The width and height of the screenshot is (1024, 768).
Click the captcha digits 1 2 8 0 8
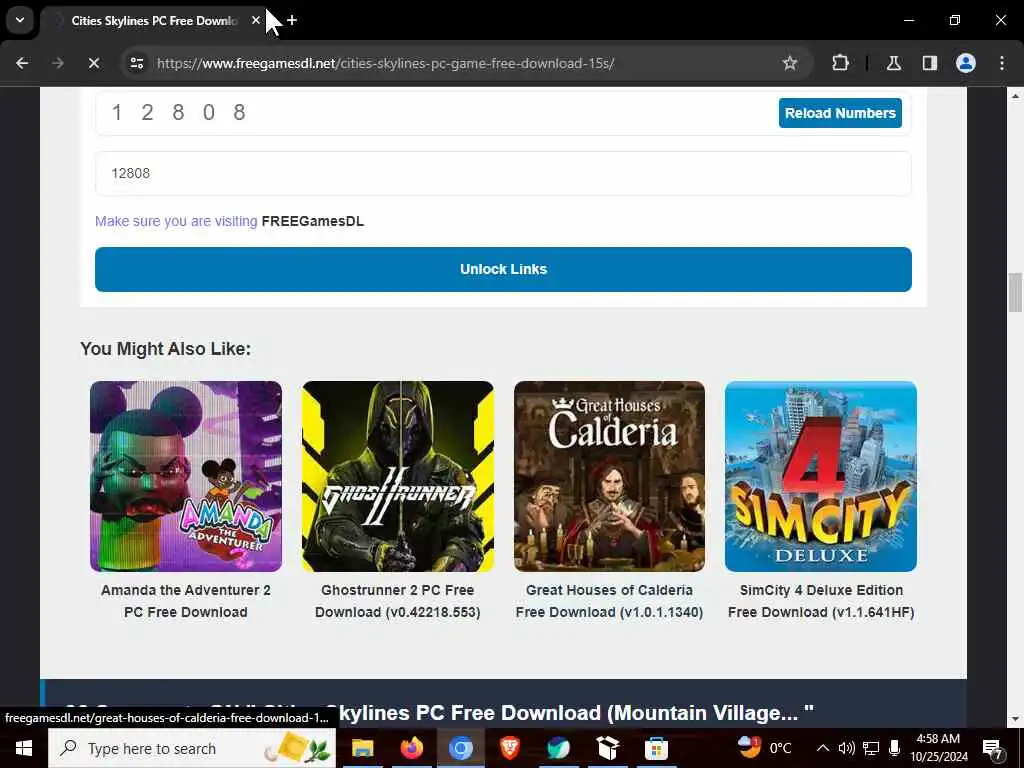(178, 112)
